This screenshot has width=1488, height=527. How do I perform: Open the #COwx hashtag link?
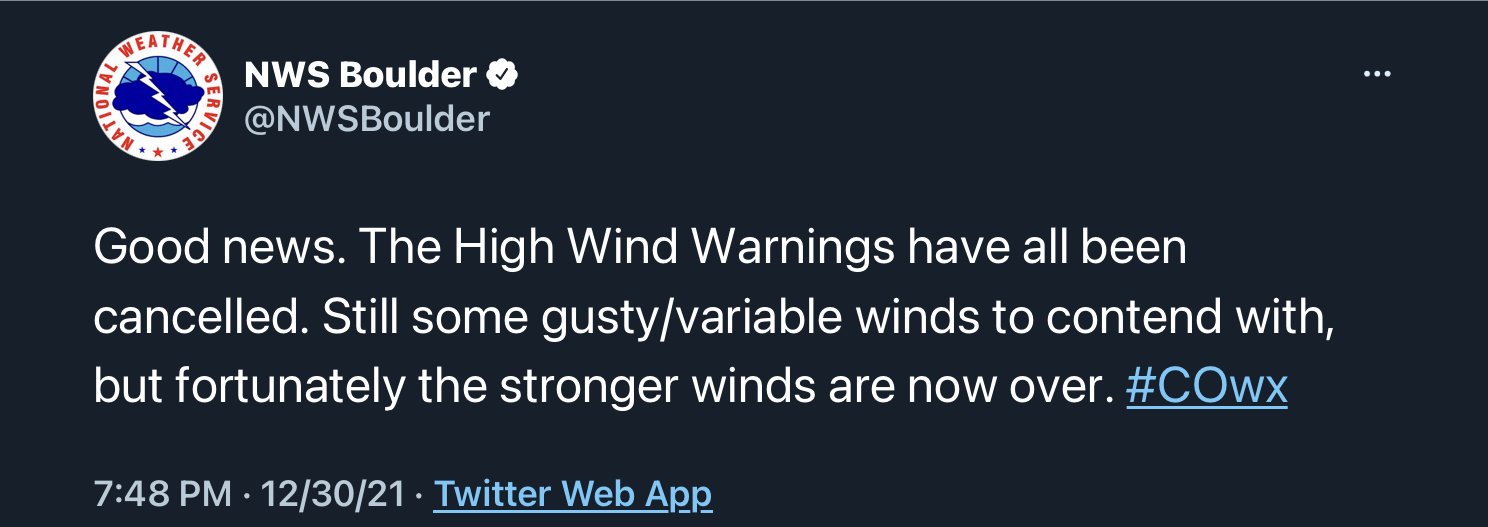[1206, 387]
